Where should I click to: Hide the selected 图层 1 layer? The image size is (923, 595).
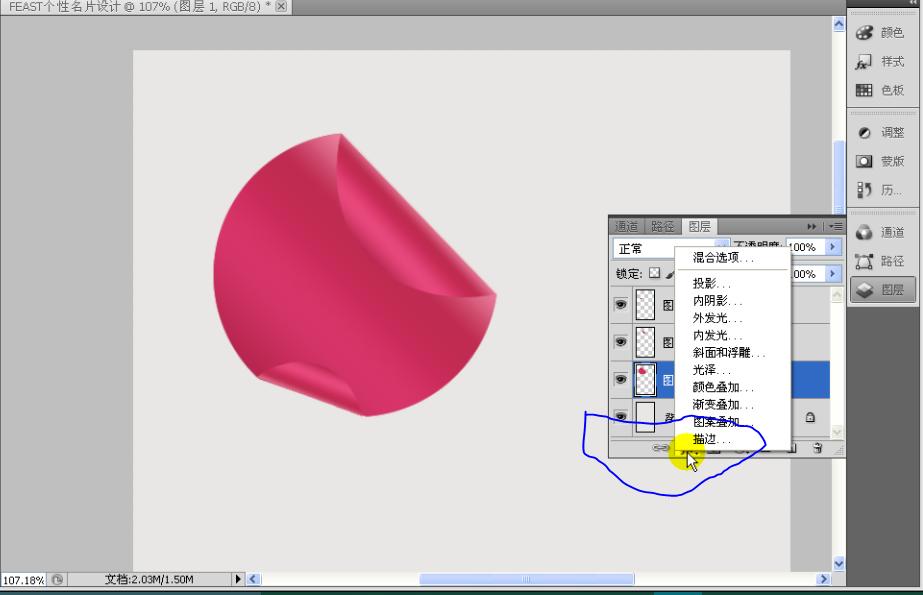click(622, 380)
